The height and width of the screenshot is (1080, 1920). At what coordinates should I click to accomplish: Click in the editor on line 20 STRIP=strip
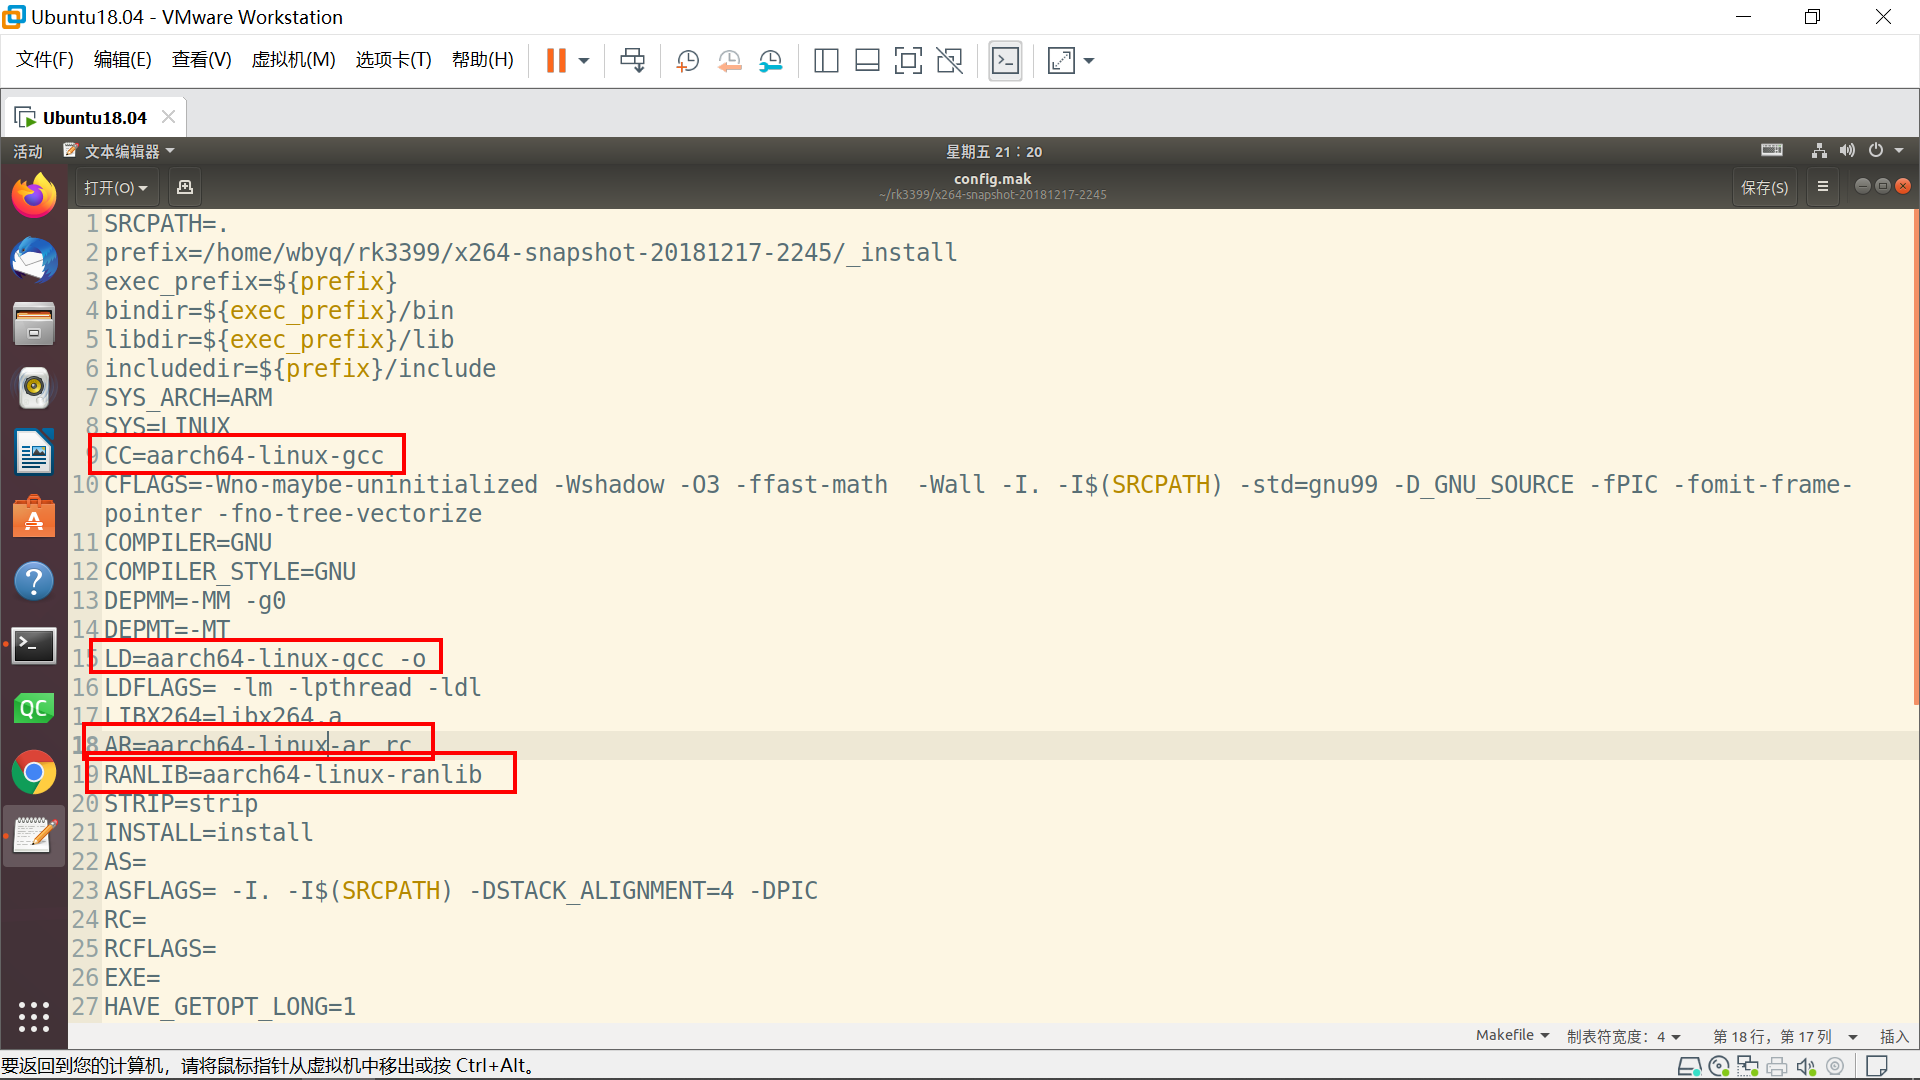click(x=181, y=804)
